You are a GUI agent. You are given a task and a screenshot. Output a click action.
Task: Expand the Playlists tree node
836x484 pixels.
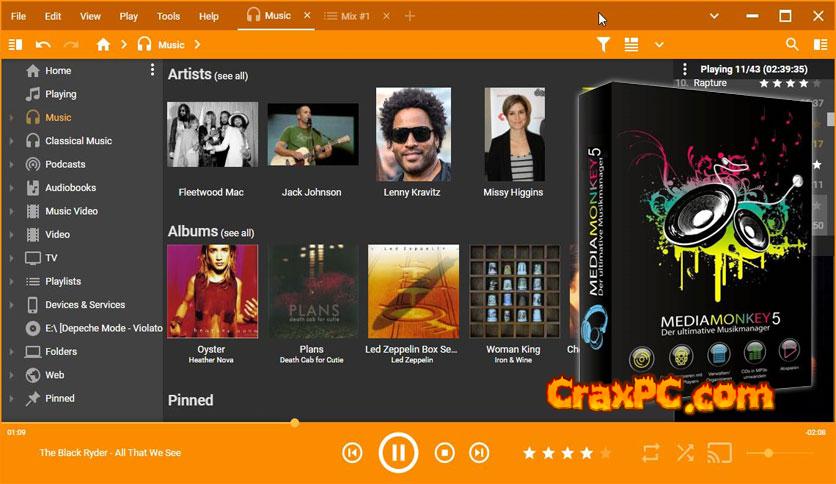(11, 281)
